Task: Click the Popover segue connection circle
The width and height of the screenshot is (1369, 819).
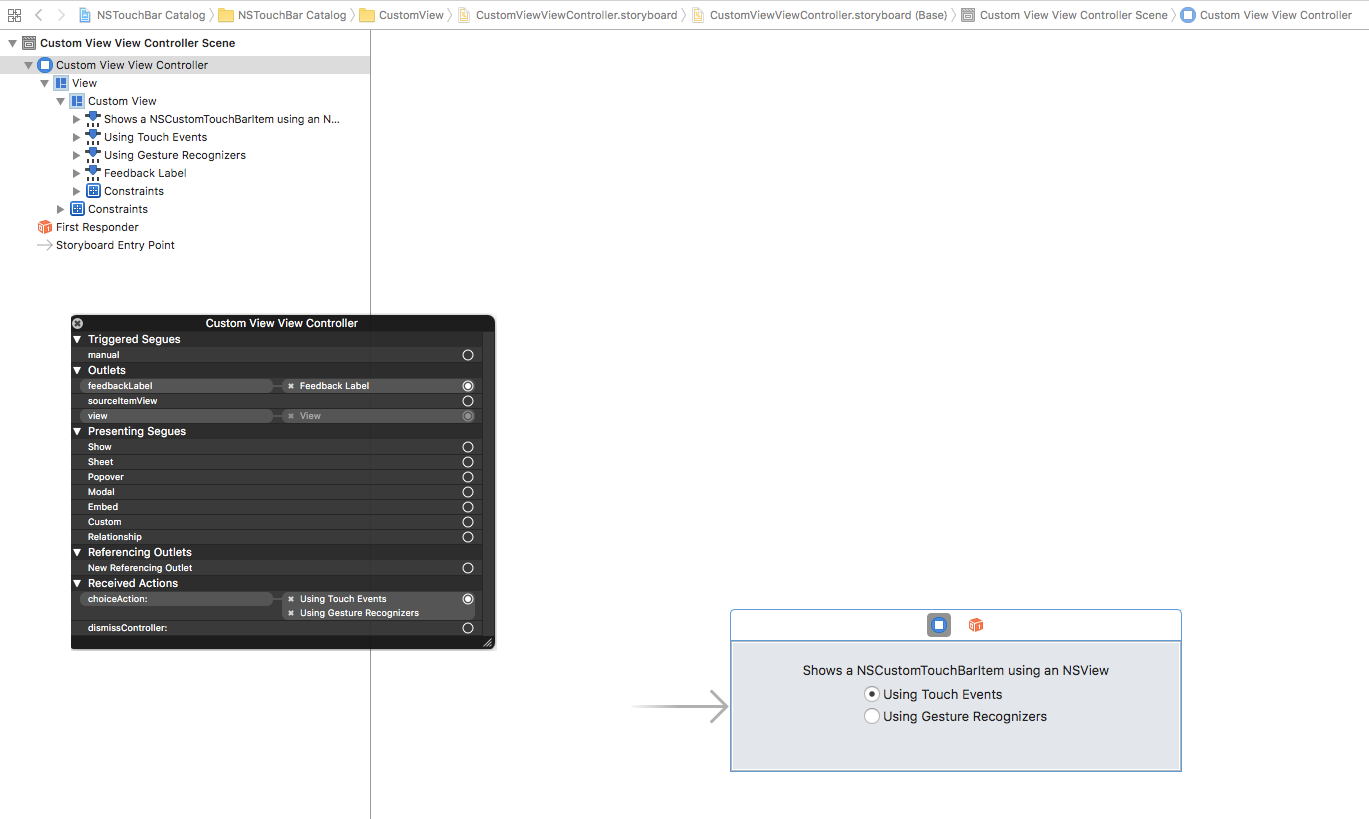Action: (x=468, y=477)
